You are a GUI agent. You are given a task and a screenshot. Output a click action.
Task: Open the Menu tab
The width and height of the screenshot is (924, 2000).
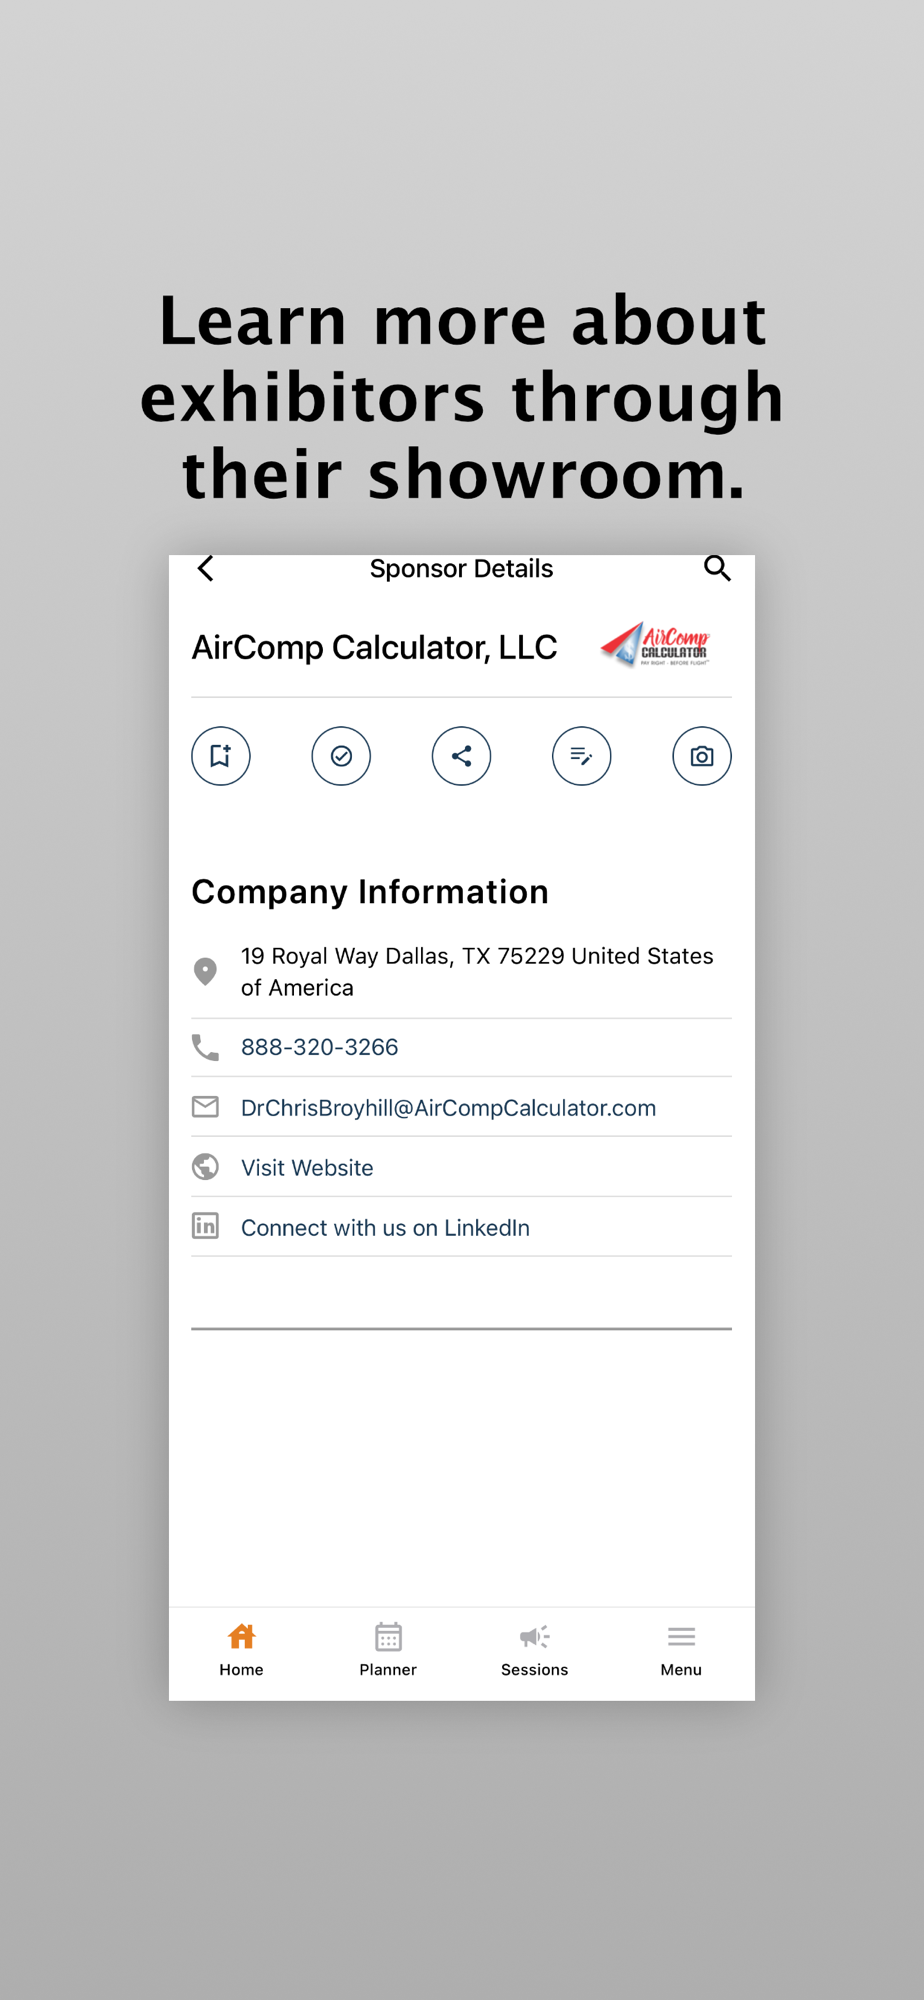pos(681,1650)
